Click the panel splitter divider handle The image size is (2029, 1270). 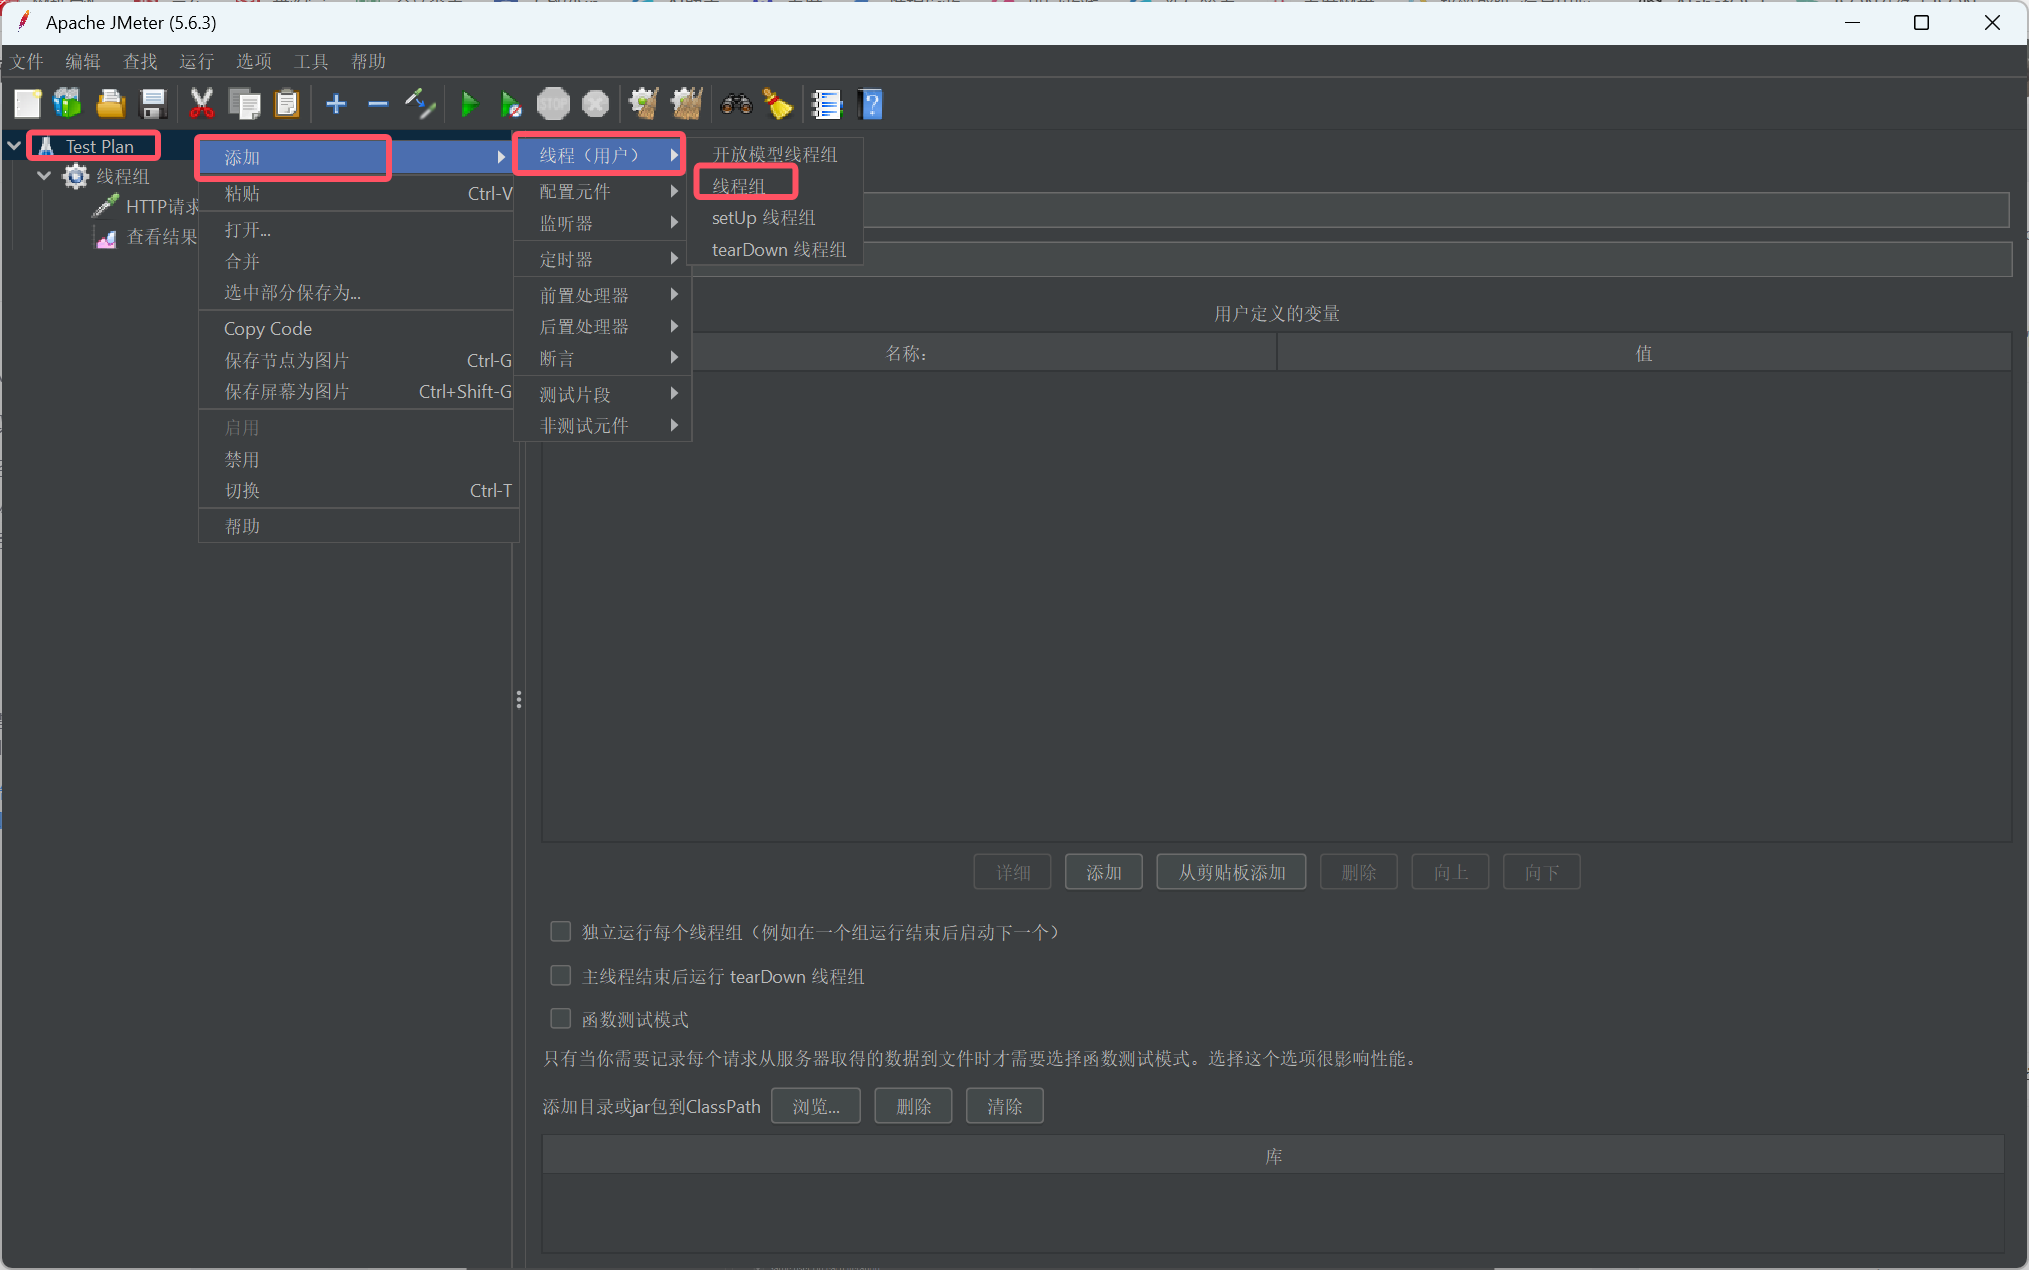pyautogui.click(x=518, y=699)
